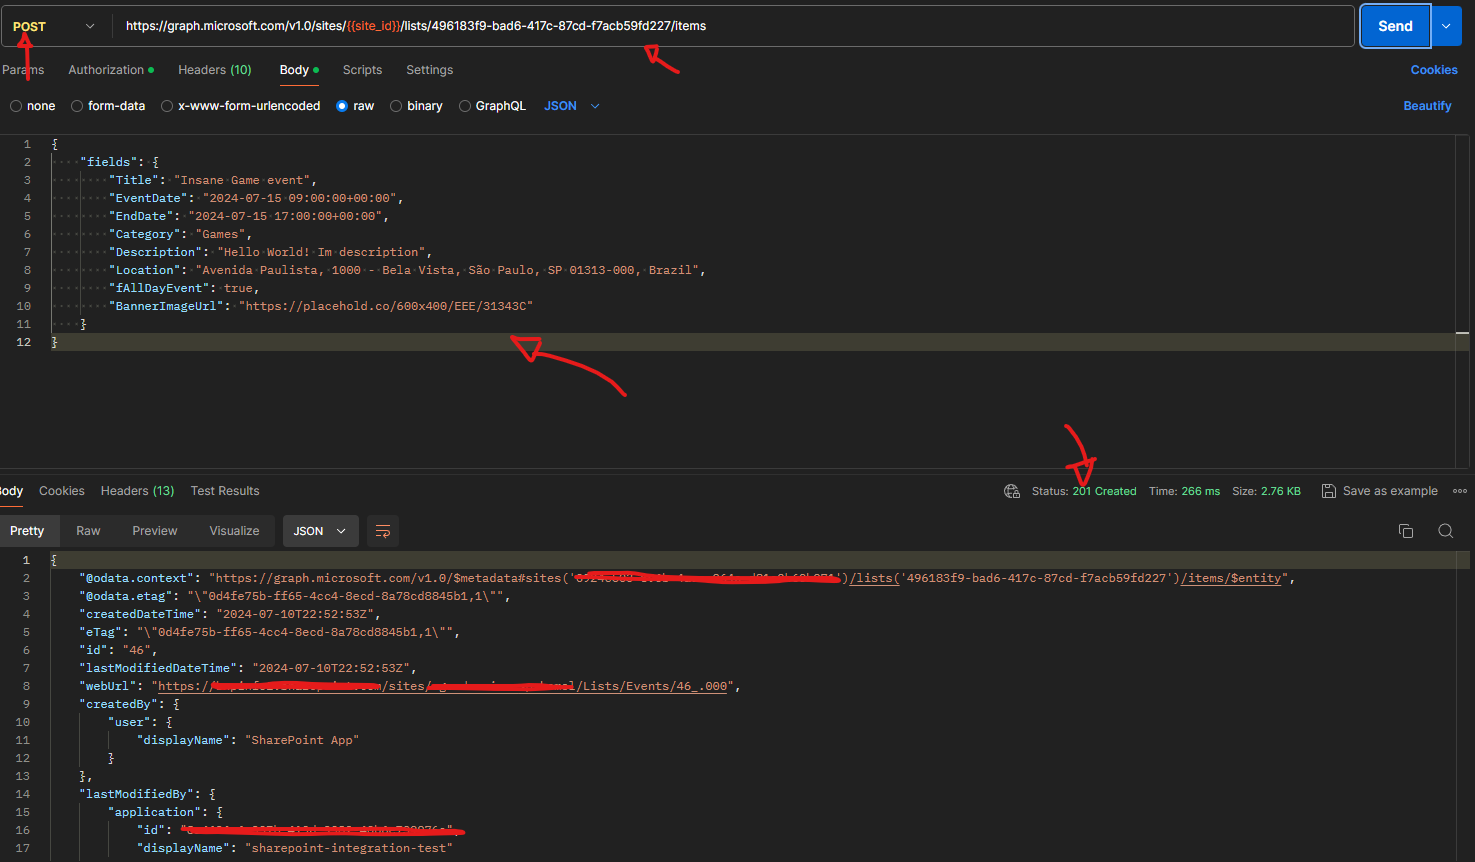Open the response Cookies tab
This screenshot has width=1475, height=862.
pyautogui.click(x=62, y=491)
